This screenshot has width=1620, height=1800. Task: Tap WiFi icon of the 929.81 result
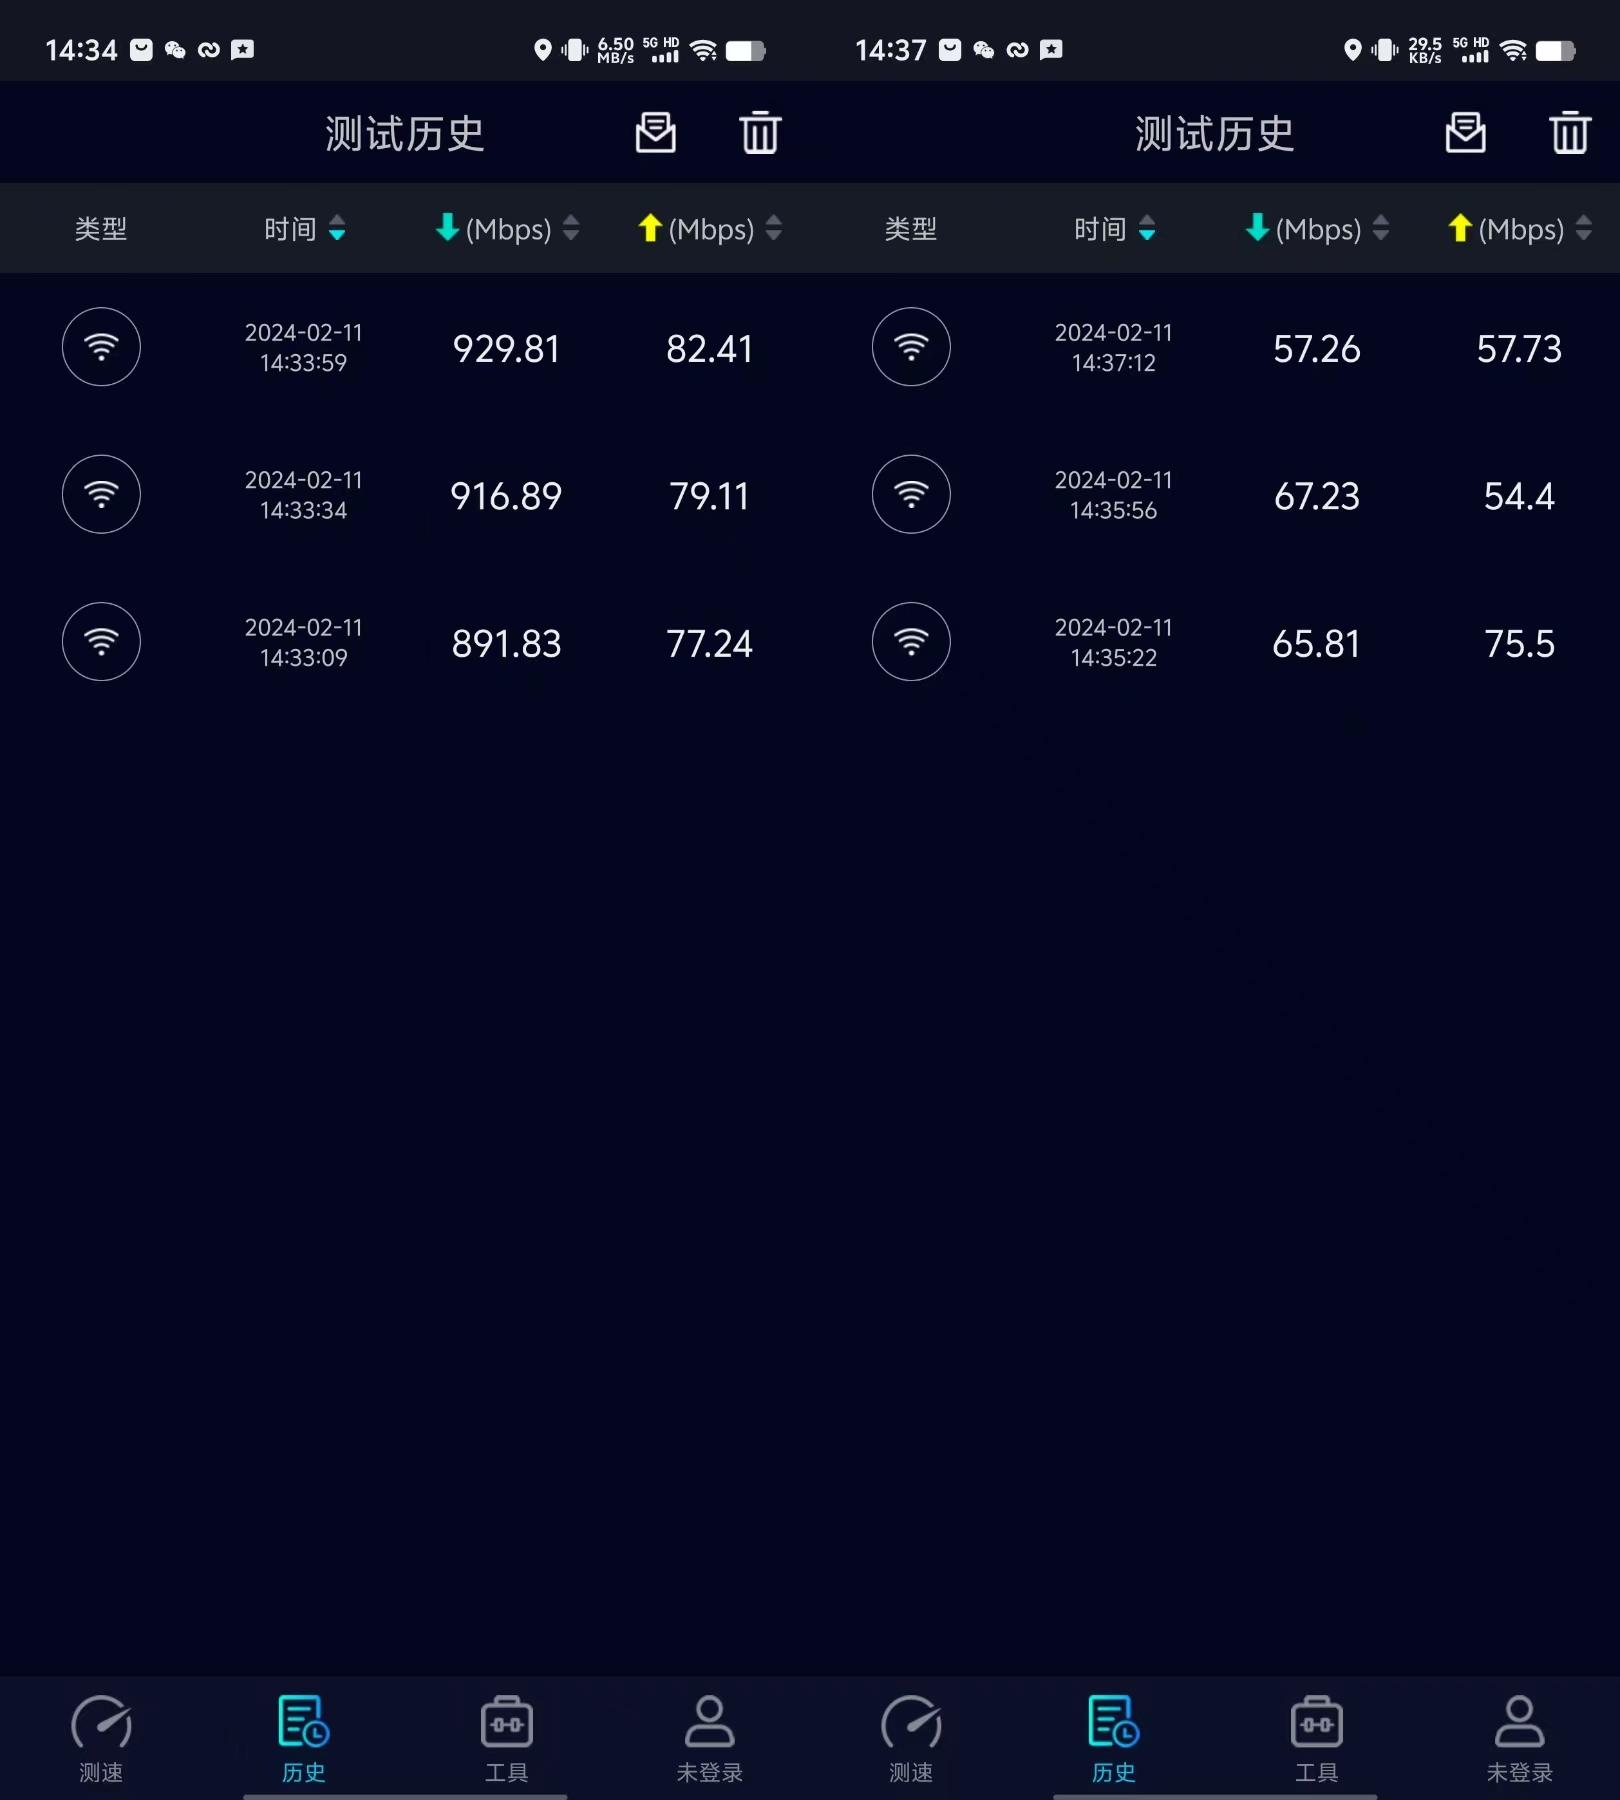tap(101, 347)
